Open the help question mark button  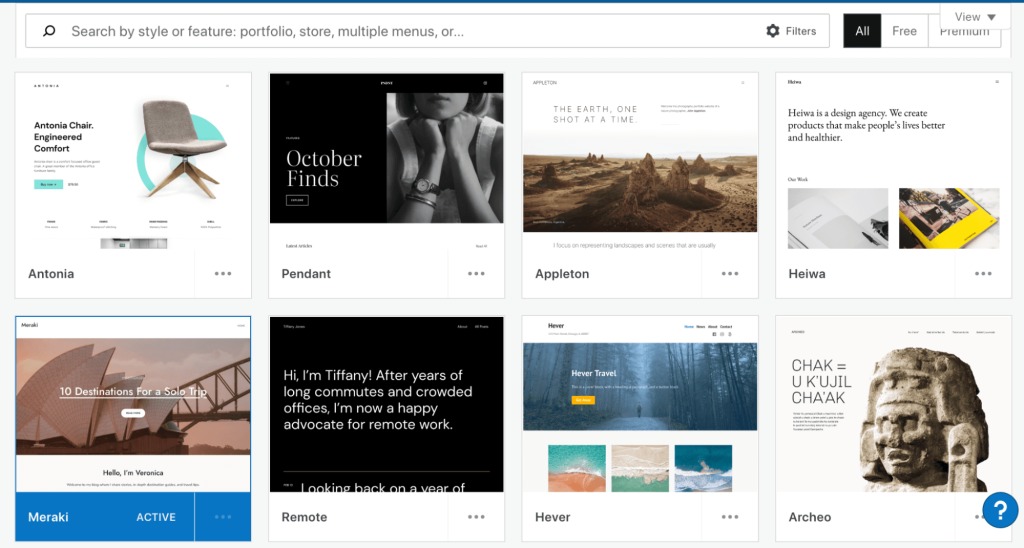pyautogui.click(x=1000, y=509)
